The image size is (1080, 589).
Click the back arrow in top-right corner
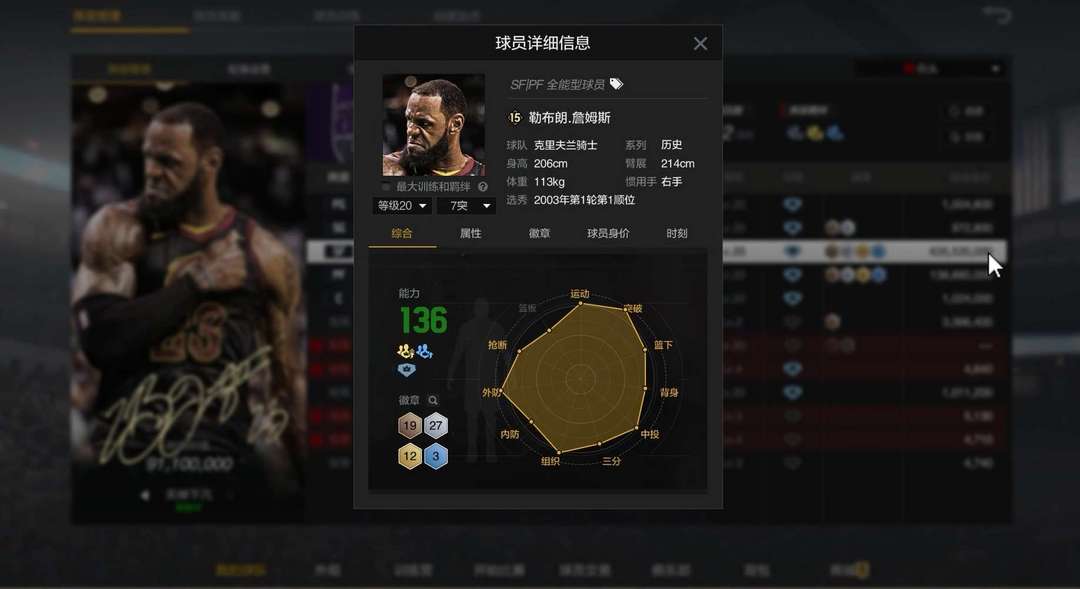tap(997, 14)
